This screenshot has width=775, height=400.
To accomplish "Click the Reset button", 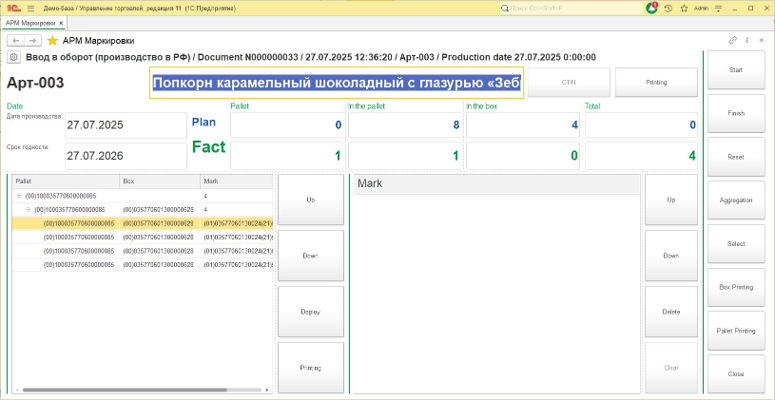I will click(735, 157).
